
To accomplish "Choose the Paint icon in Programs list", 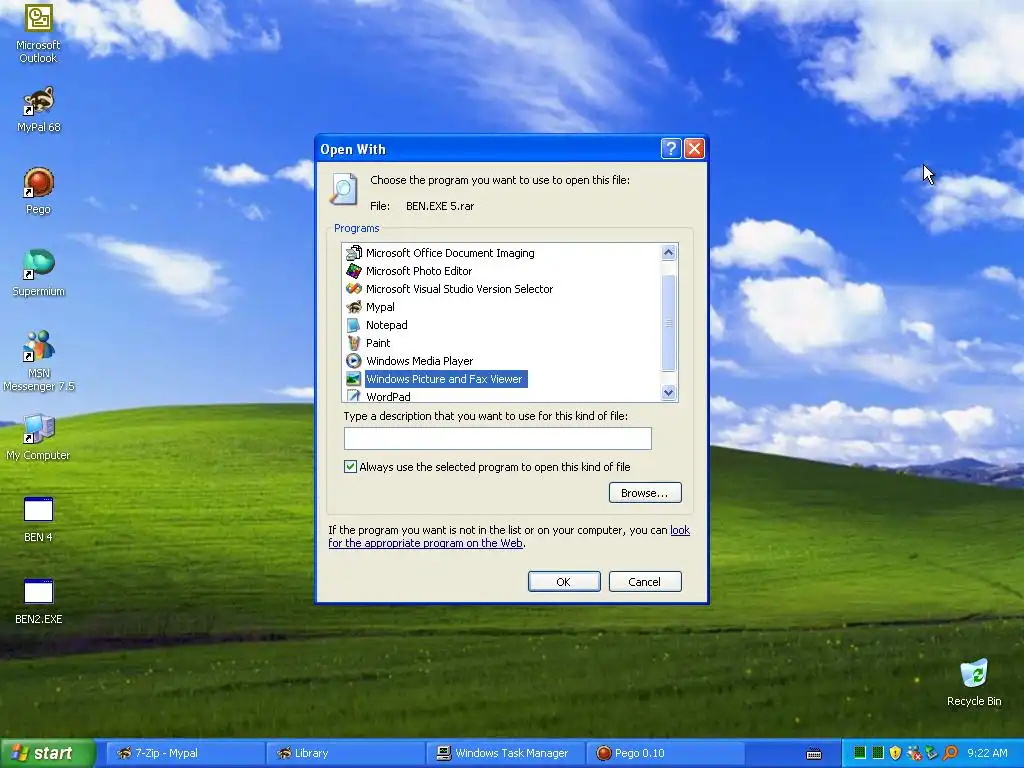I will [x=353, y=343].
